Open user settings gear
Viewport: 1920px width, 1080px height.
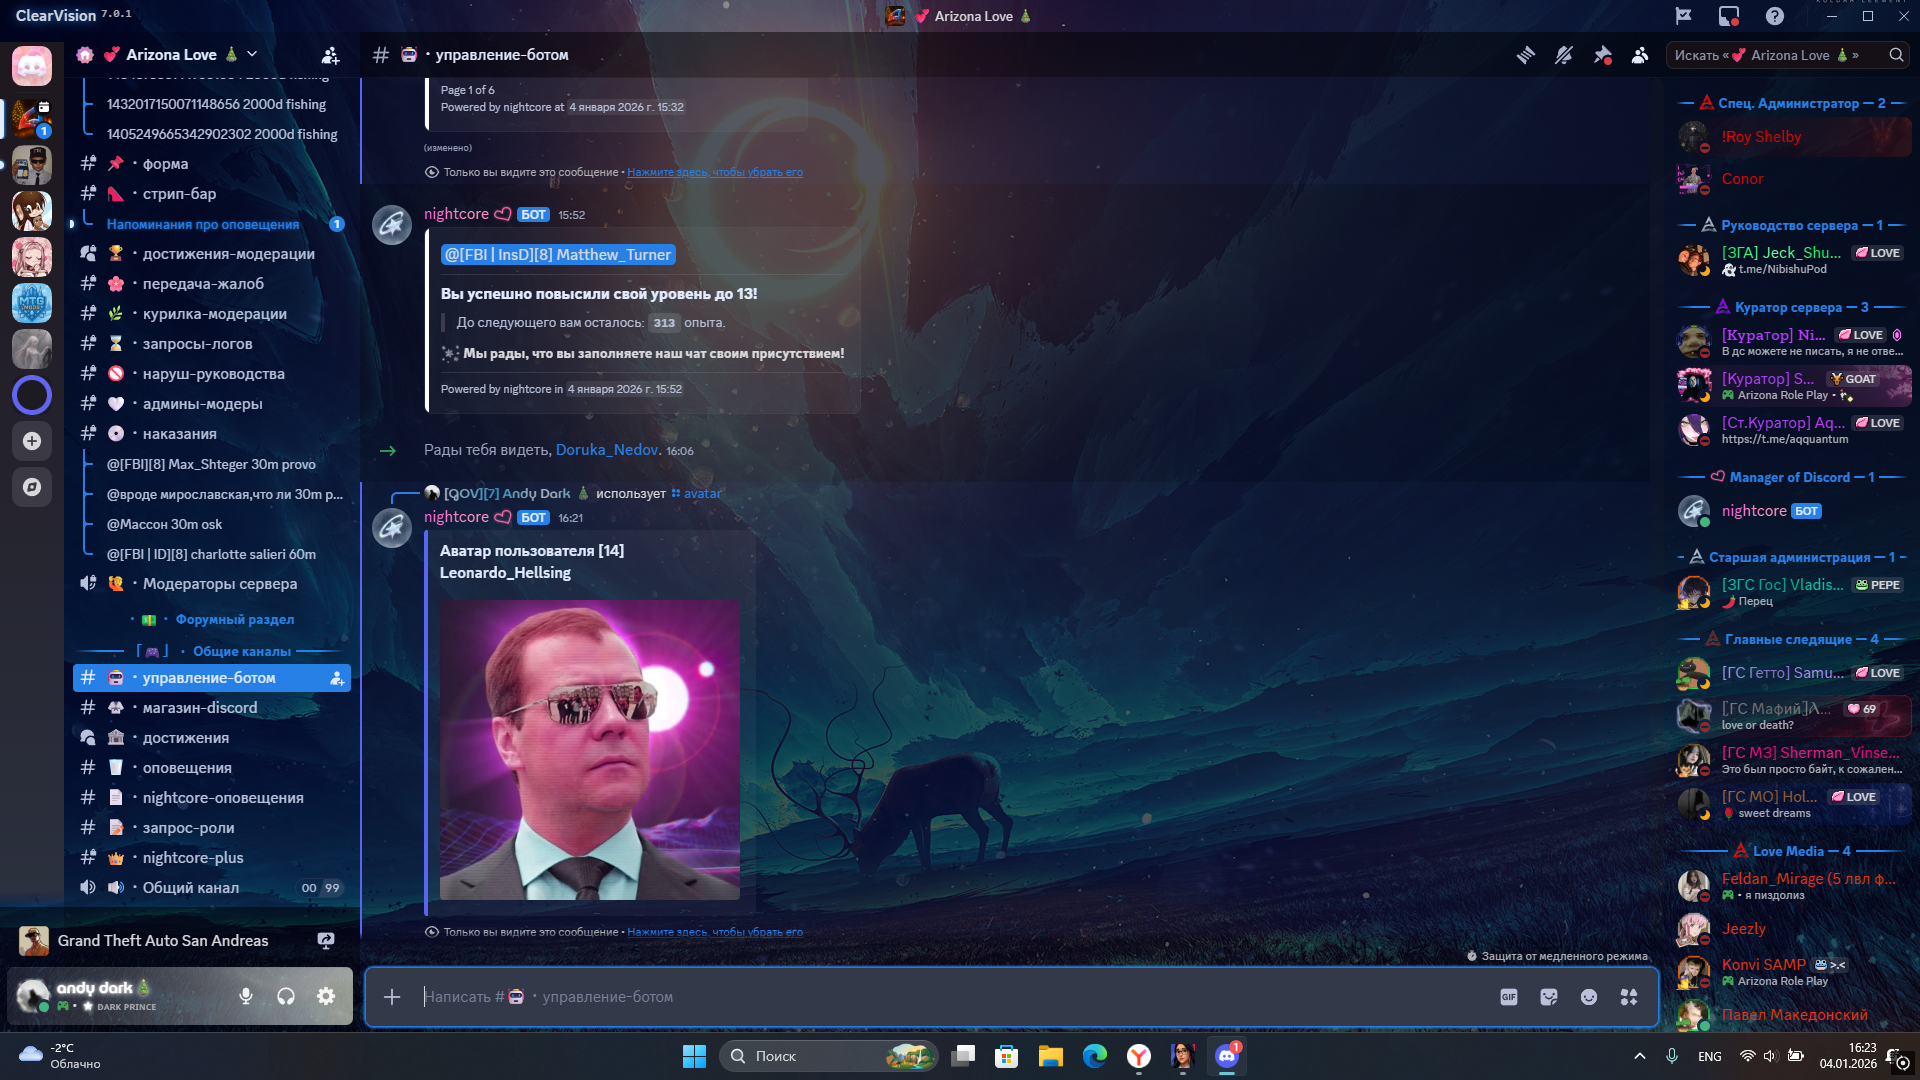click(x=326, y=996)
